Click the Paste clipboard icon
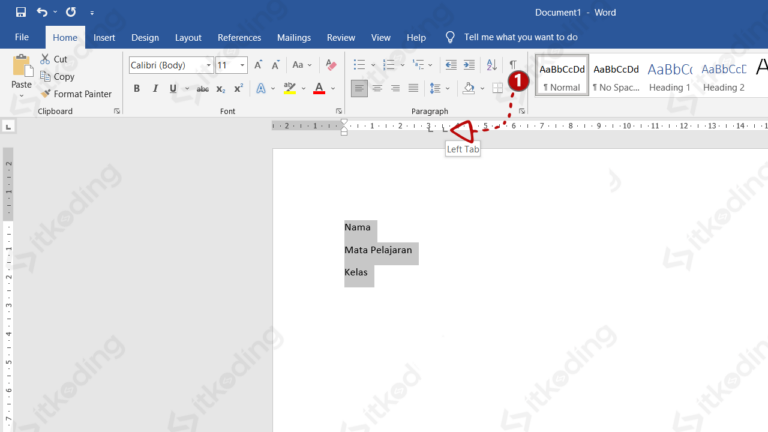768x432 pixels. tap(22, 66)
